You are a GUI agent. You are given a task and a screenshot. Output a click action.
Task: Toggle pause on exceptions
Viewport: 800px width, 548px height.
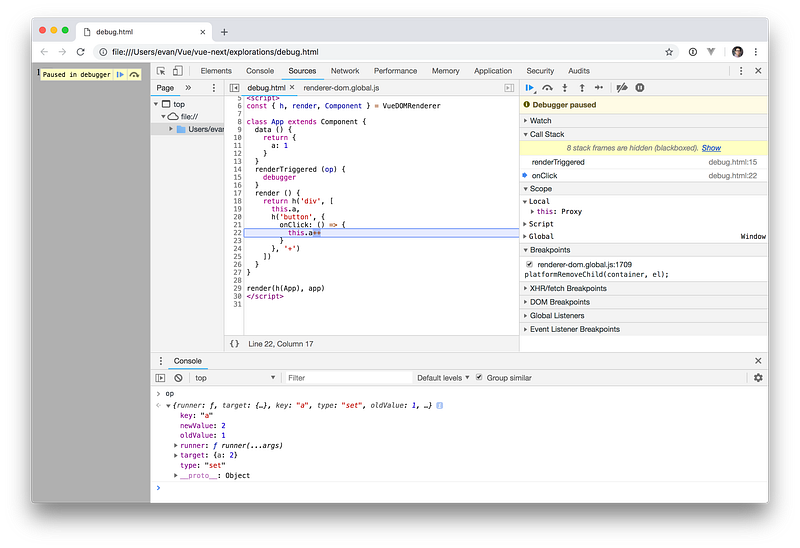click(x=640, y=88)
